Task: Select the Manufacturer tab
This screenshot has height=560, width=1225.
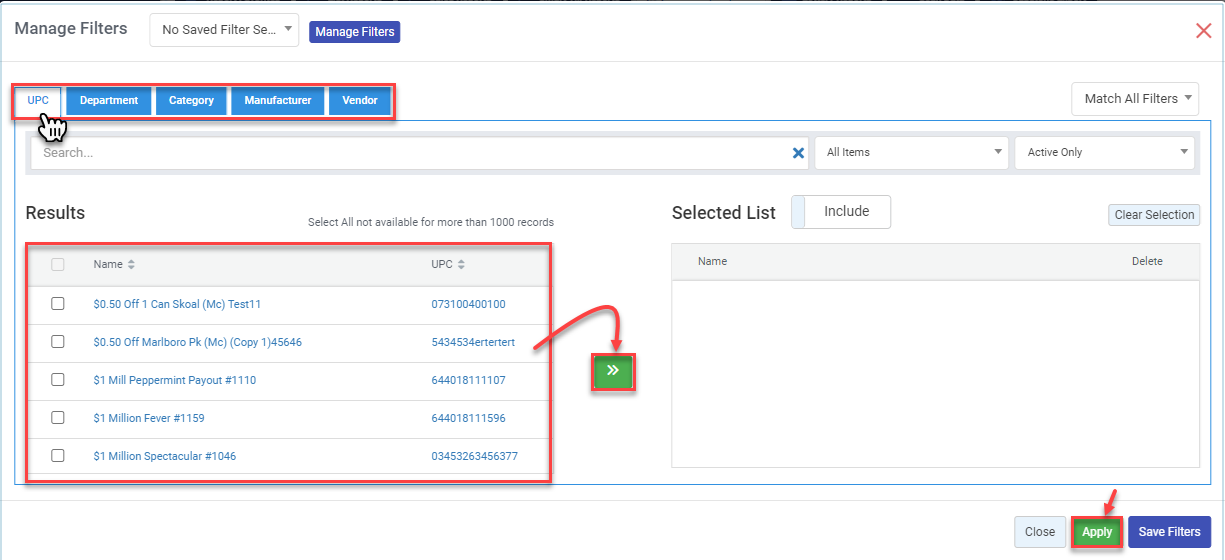Action: [x=278, y=101]
